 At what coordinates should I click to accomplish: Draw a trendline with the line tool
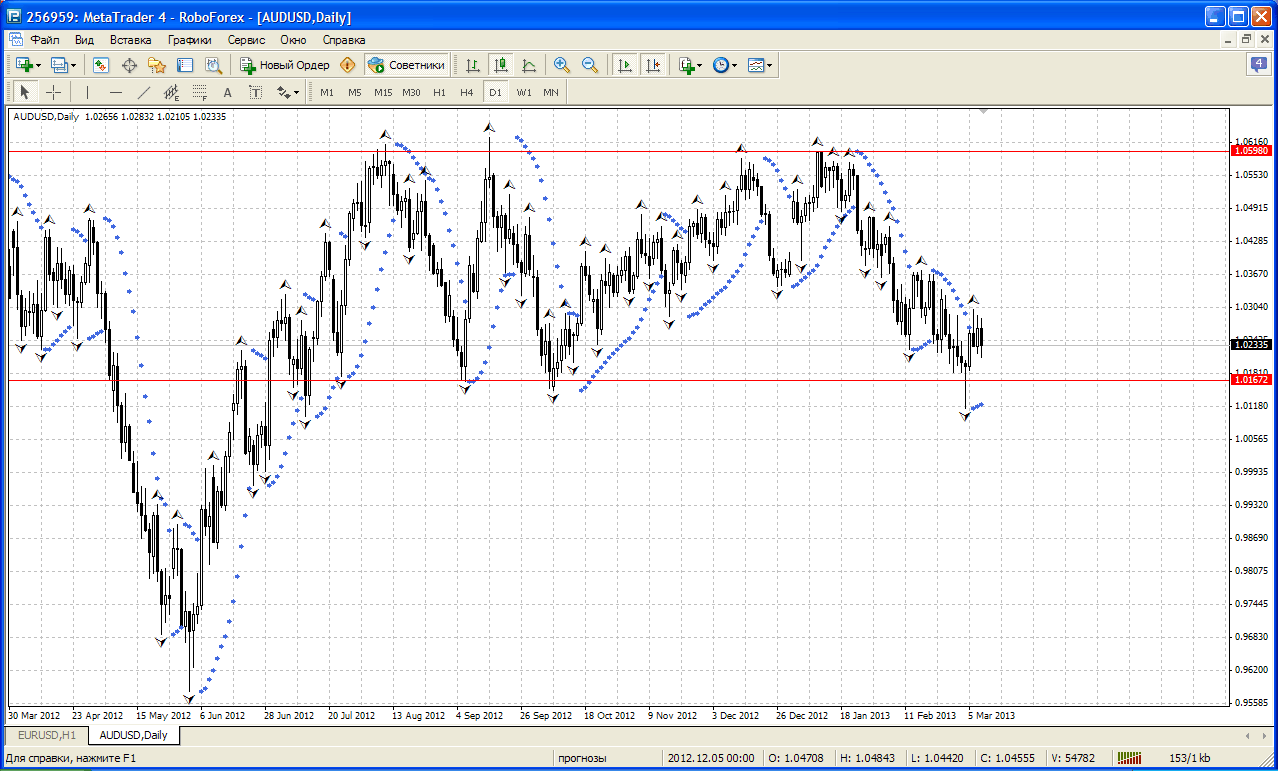[x=143, y=92]
